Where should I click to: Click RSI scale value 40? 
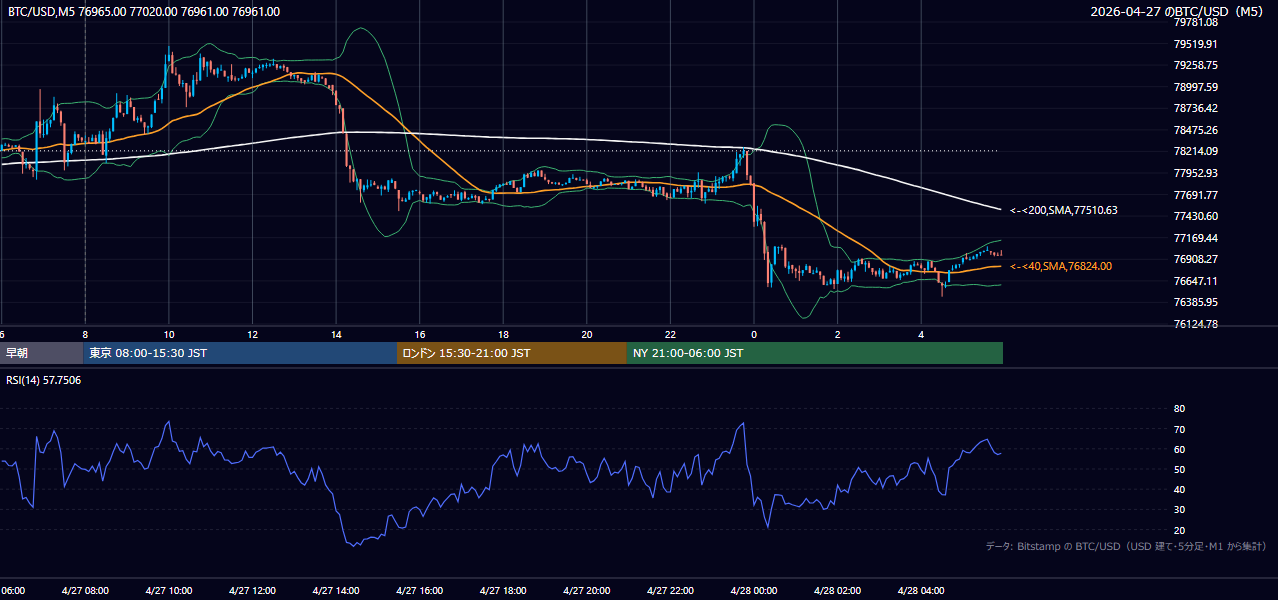pos(1179,489)
